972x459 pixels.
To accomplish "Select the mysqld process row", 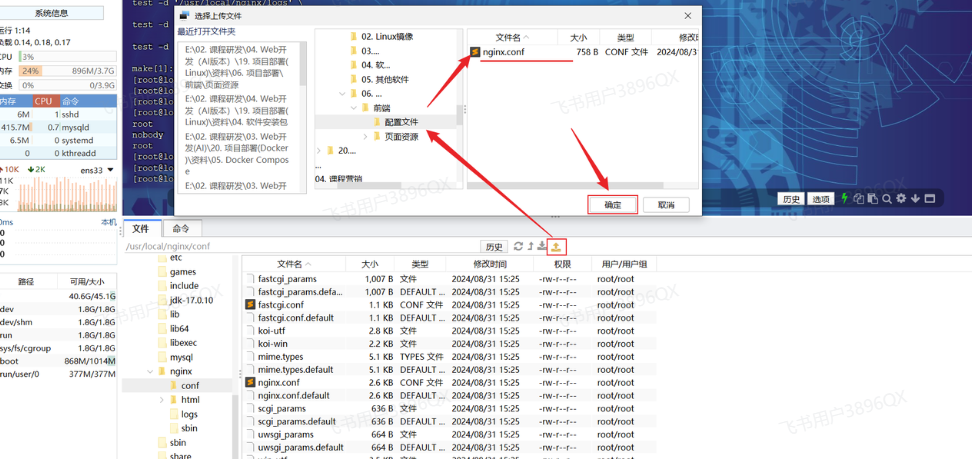I will coord(58,127).
